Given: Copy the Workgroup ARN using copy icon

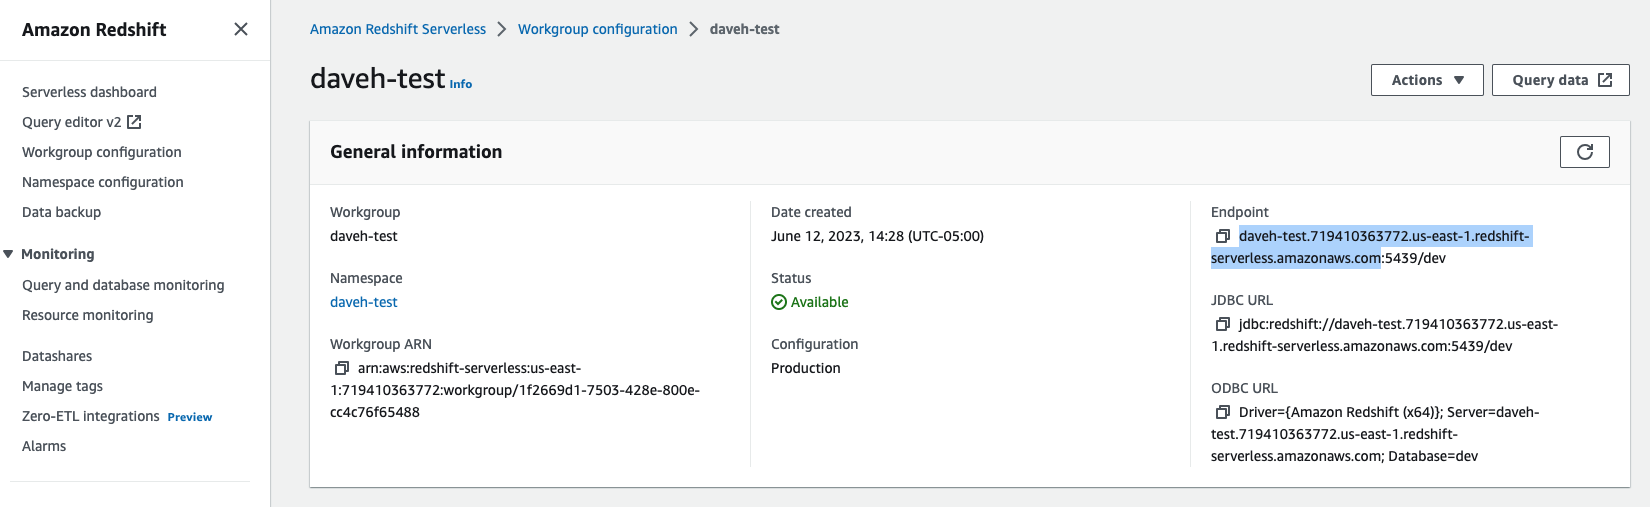Looking at the screenshot, I should (341, 368).
